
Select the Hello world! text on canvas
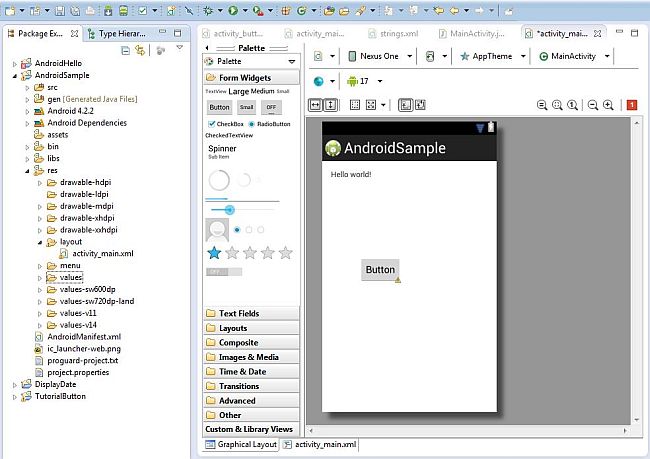point(351,175)
